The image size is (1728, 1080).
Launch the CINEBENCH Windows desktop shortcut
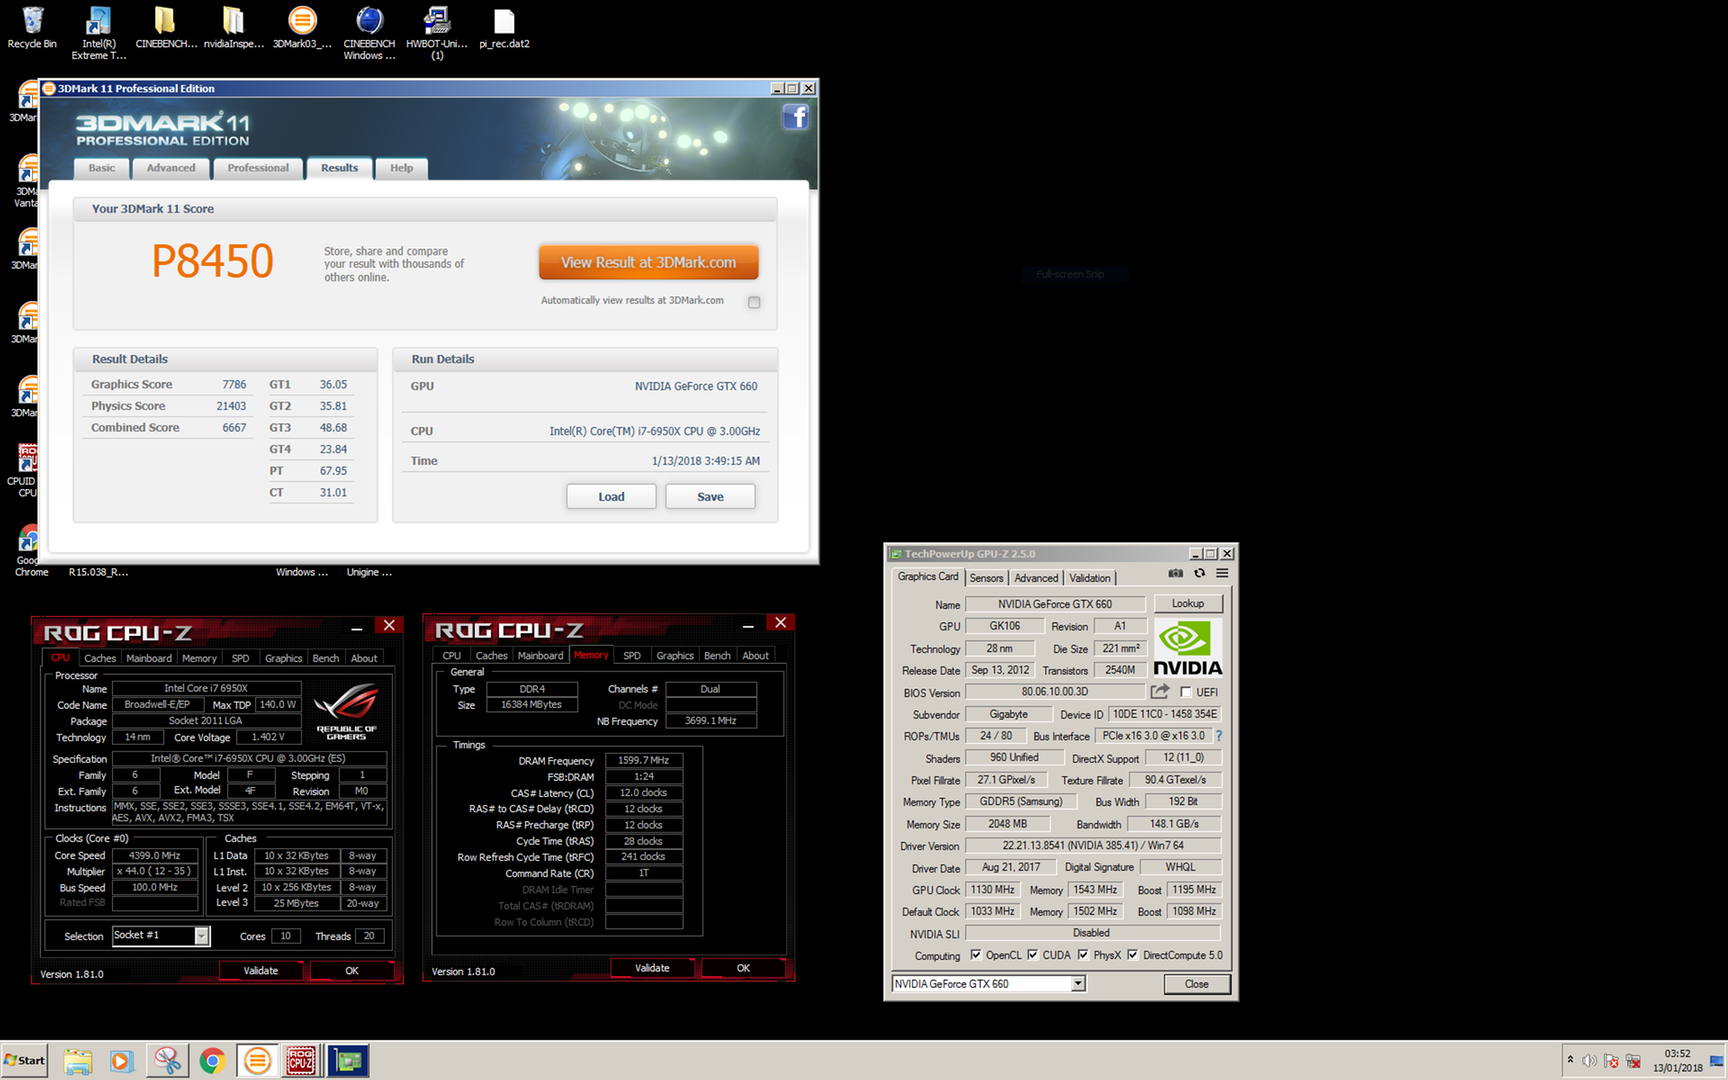pyautogui.click(x=370, y=32)
